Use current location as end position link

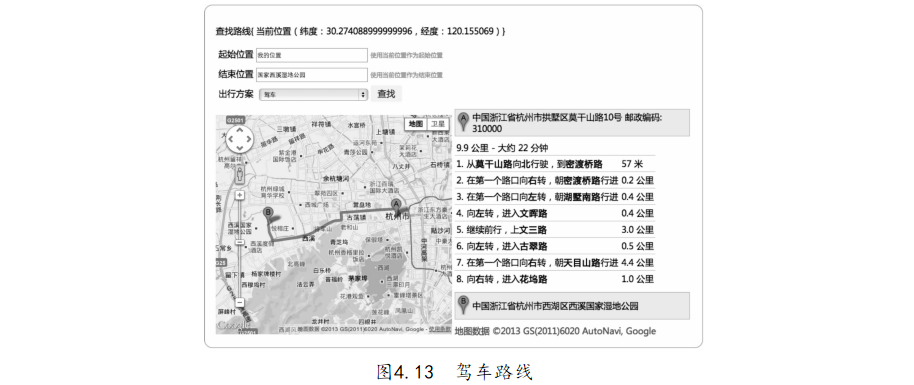click(x=407, y=75)
